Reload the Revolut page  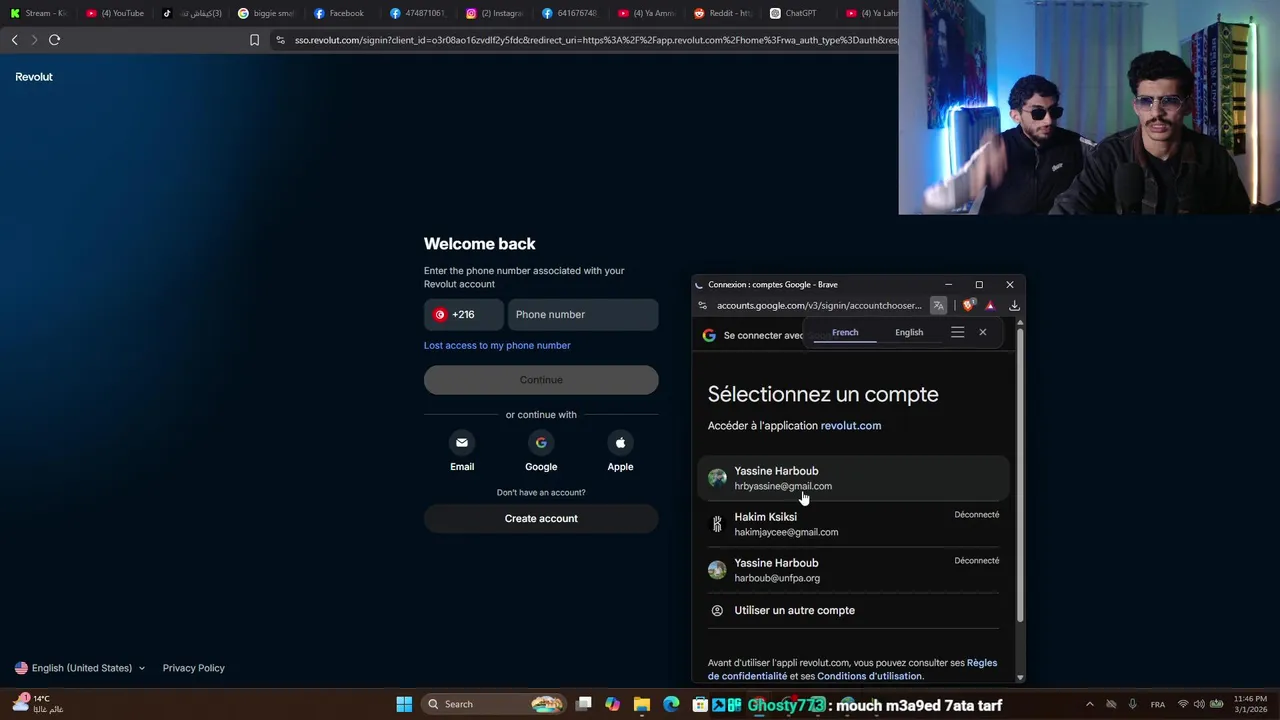(x=54, y=40)
